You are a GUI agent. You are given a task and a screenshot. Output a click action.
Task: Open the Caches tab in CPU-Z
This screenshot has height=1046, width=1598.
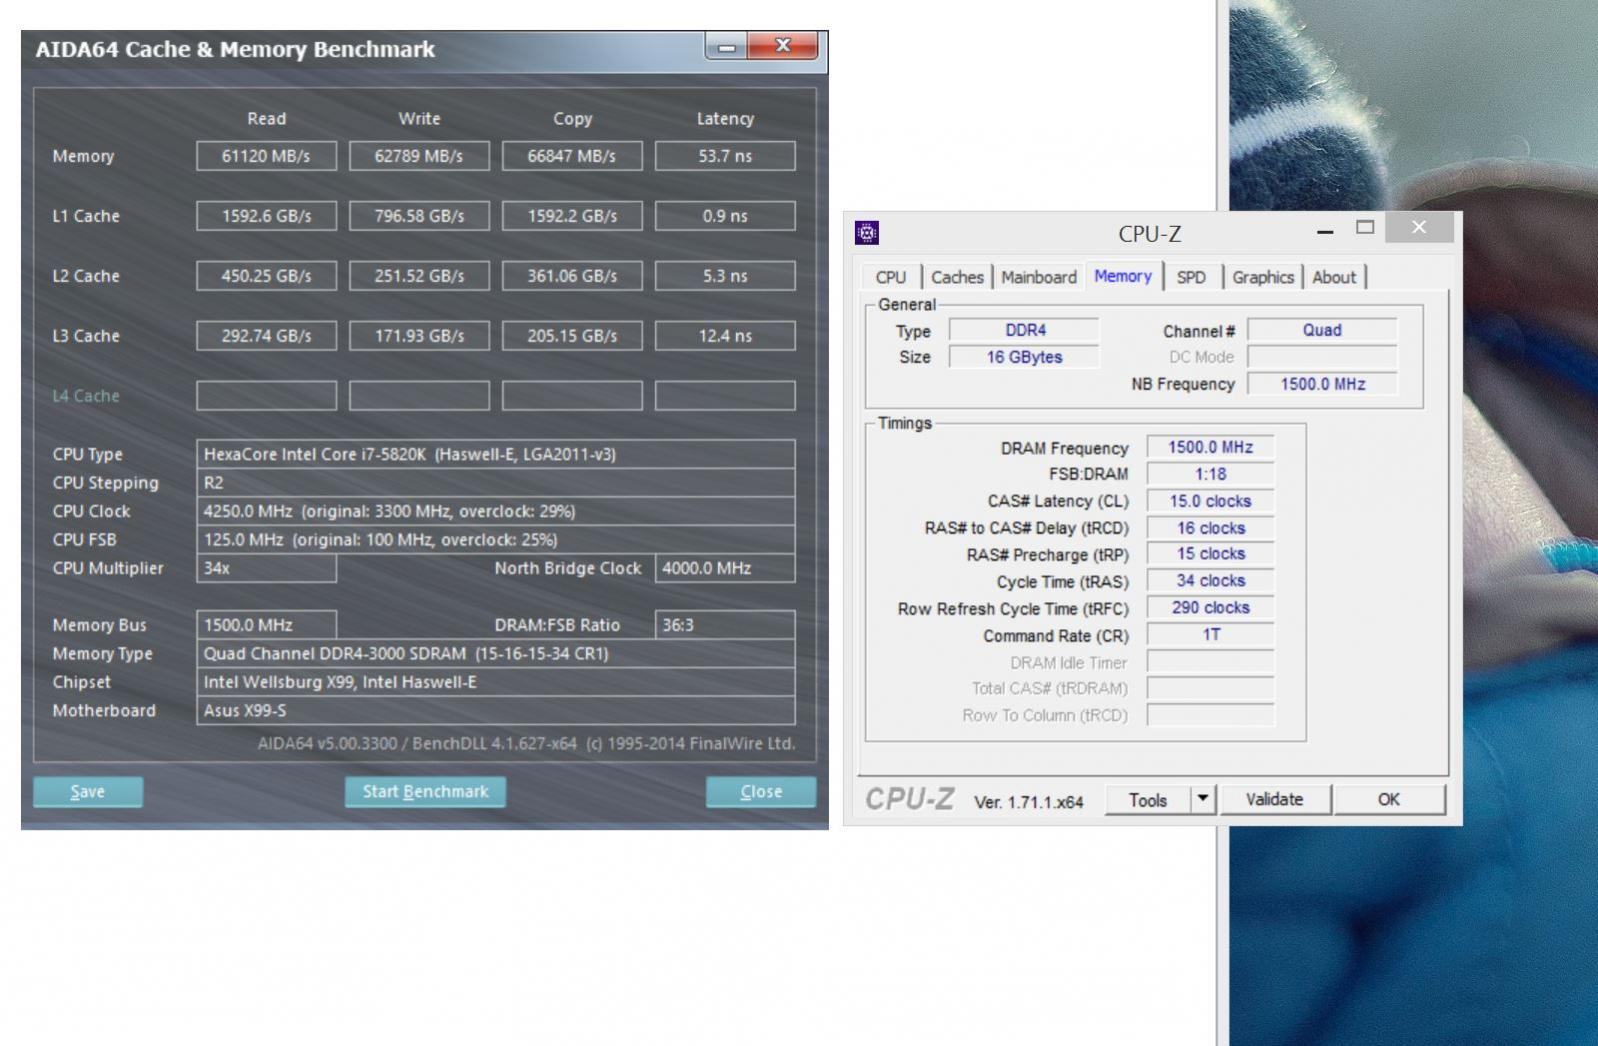coord(957,277)
